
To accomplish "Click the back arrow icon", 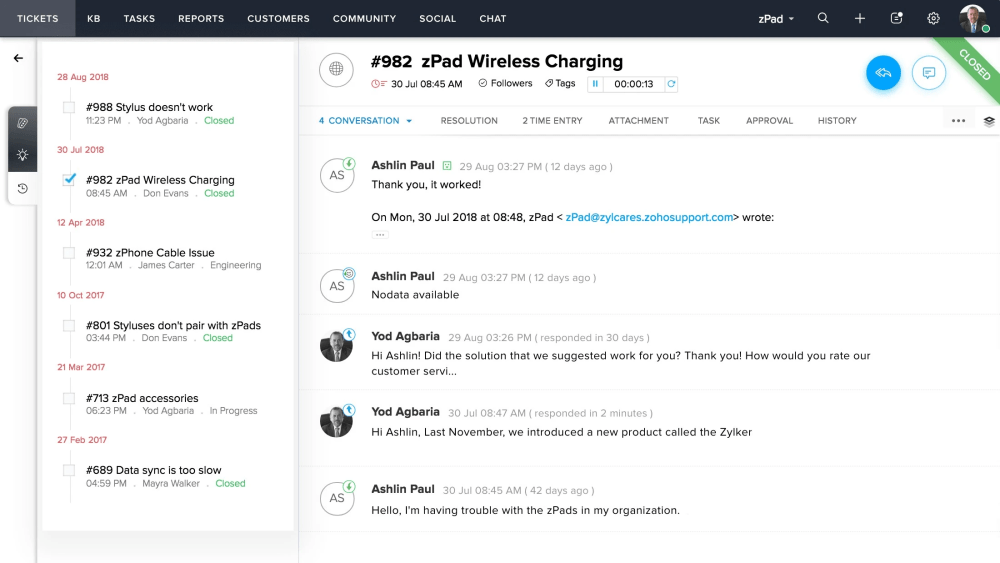I will click(x=18, y=58).
